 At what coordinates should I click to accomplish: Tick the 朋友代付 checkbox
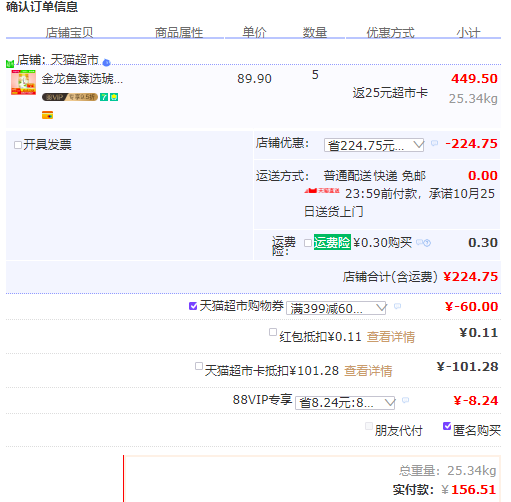tap(369, 426)
